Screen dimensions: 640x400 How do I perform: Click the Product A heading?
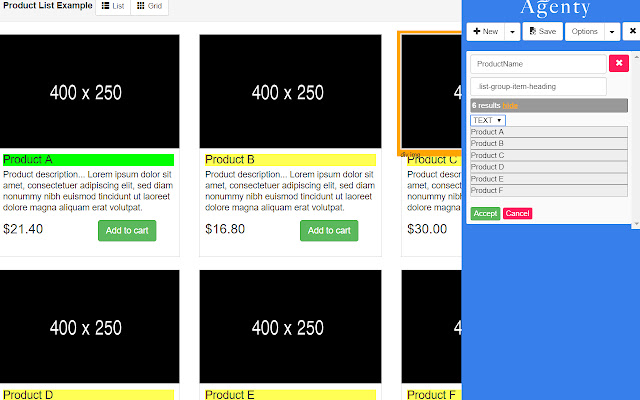[x=88, y=160]
